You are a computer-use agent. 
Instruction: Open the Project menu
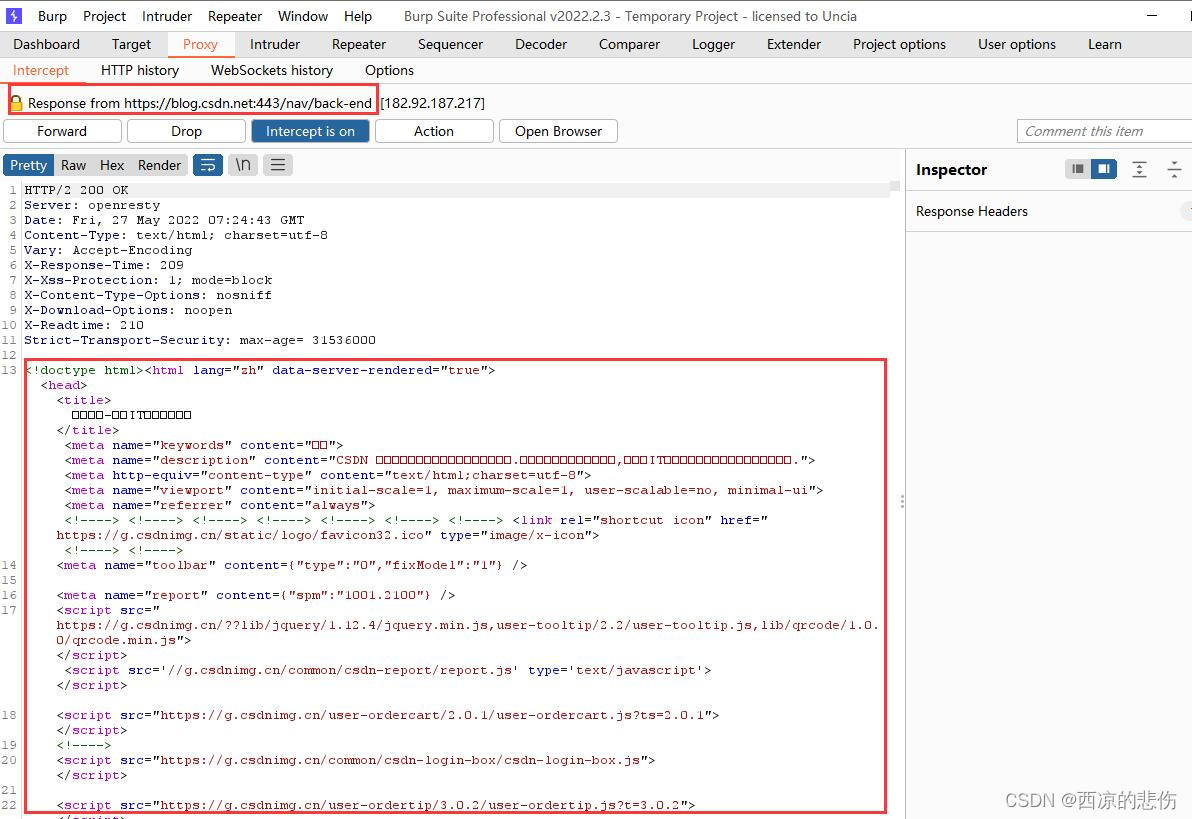[104, 16]
